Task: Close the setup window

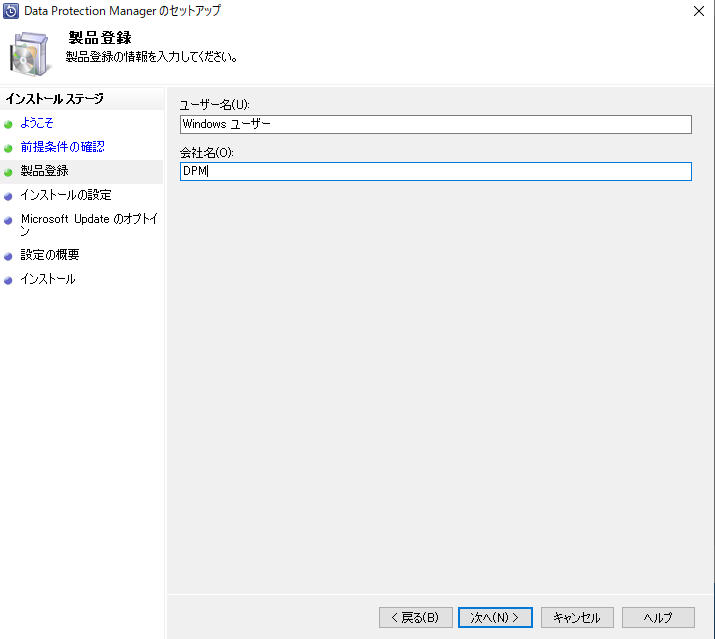Action: pos(699,11)
